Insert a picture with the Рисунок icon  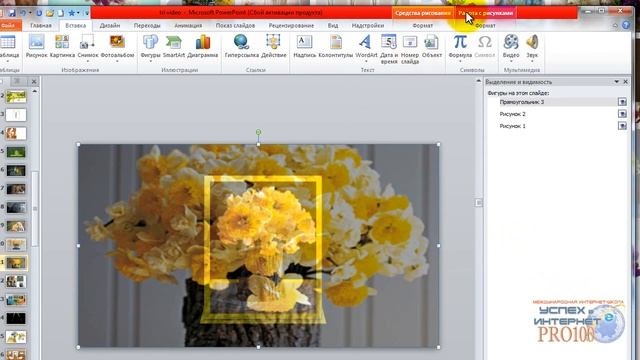(36, 46)
